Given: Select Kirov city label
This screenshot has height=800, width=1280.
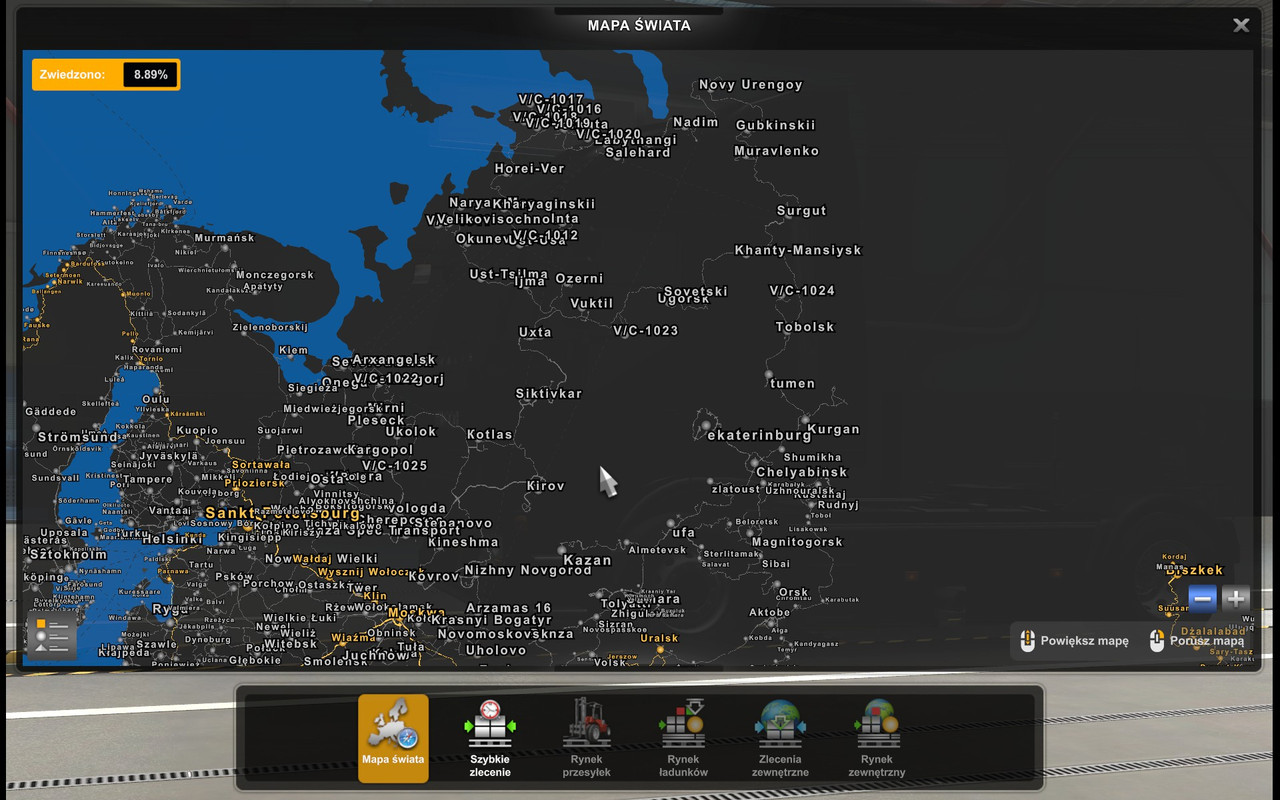Looking at the screenshot, I should [x=546, y=486].
